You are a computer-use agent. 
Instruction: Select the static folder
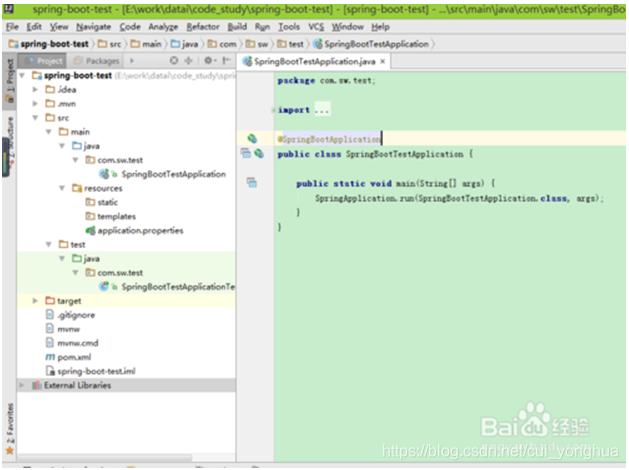click(102, 202)
